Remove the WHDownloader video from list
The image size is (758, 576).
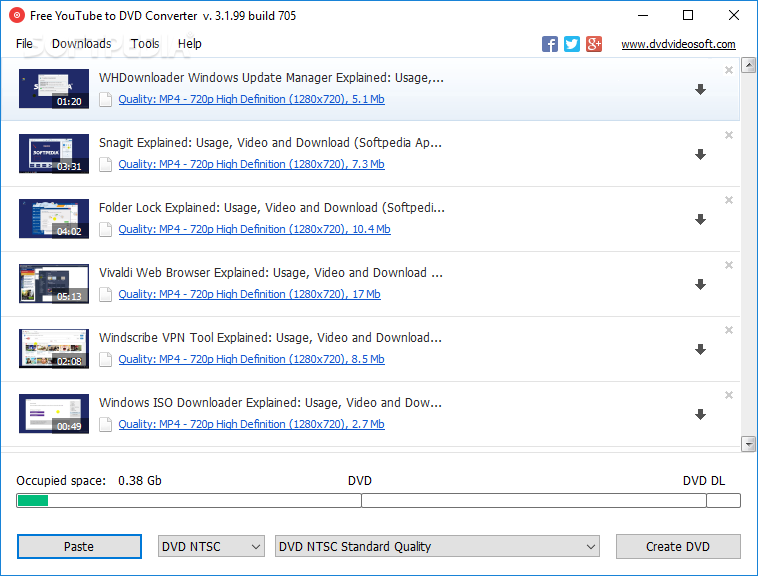(729, 70)
